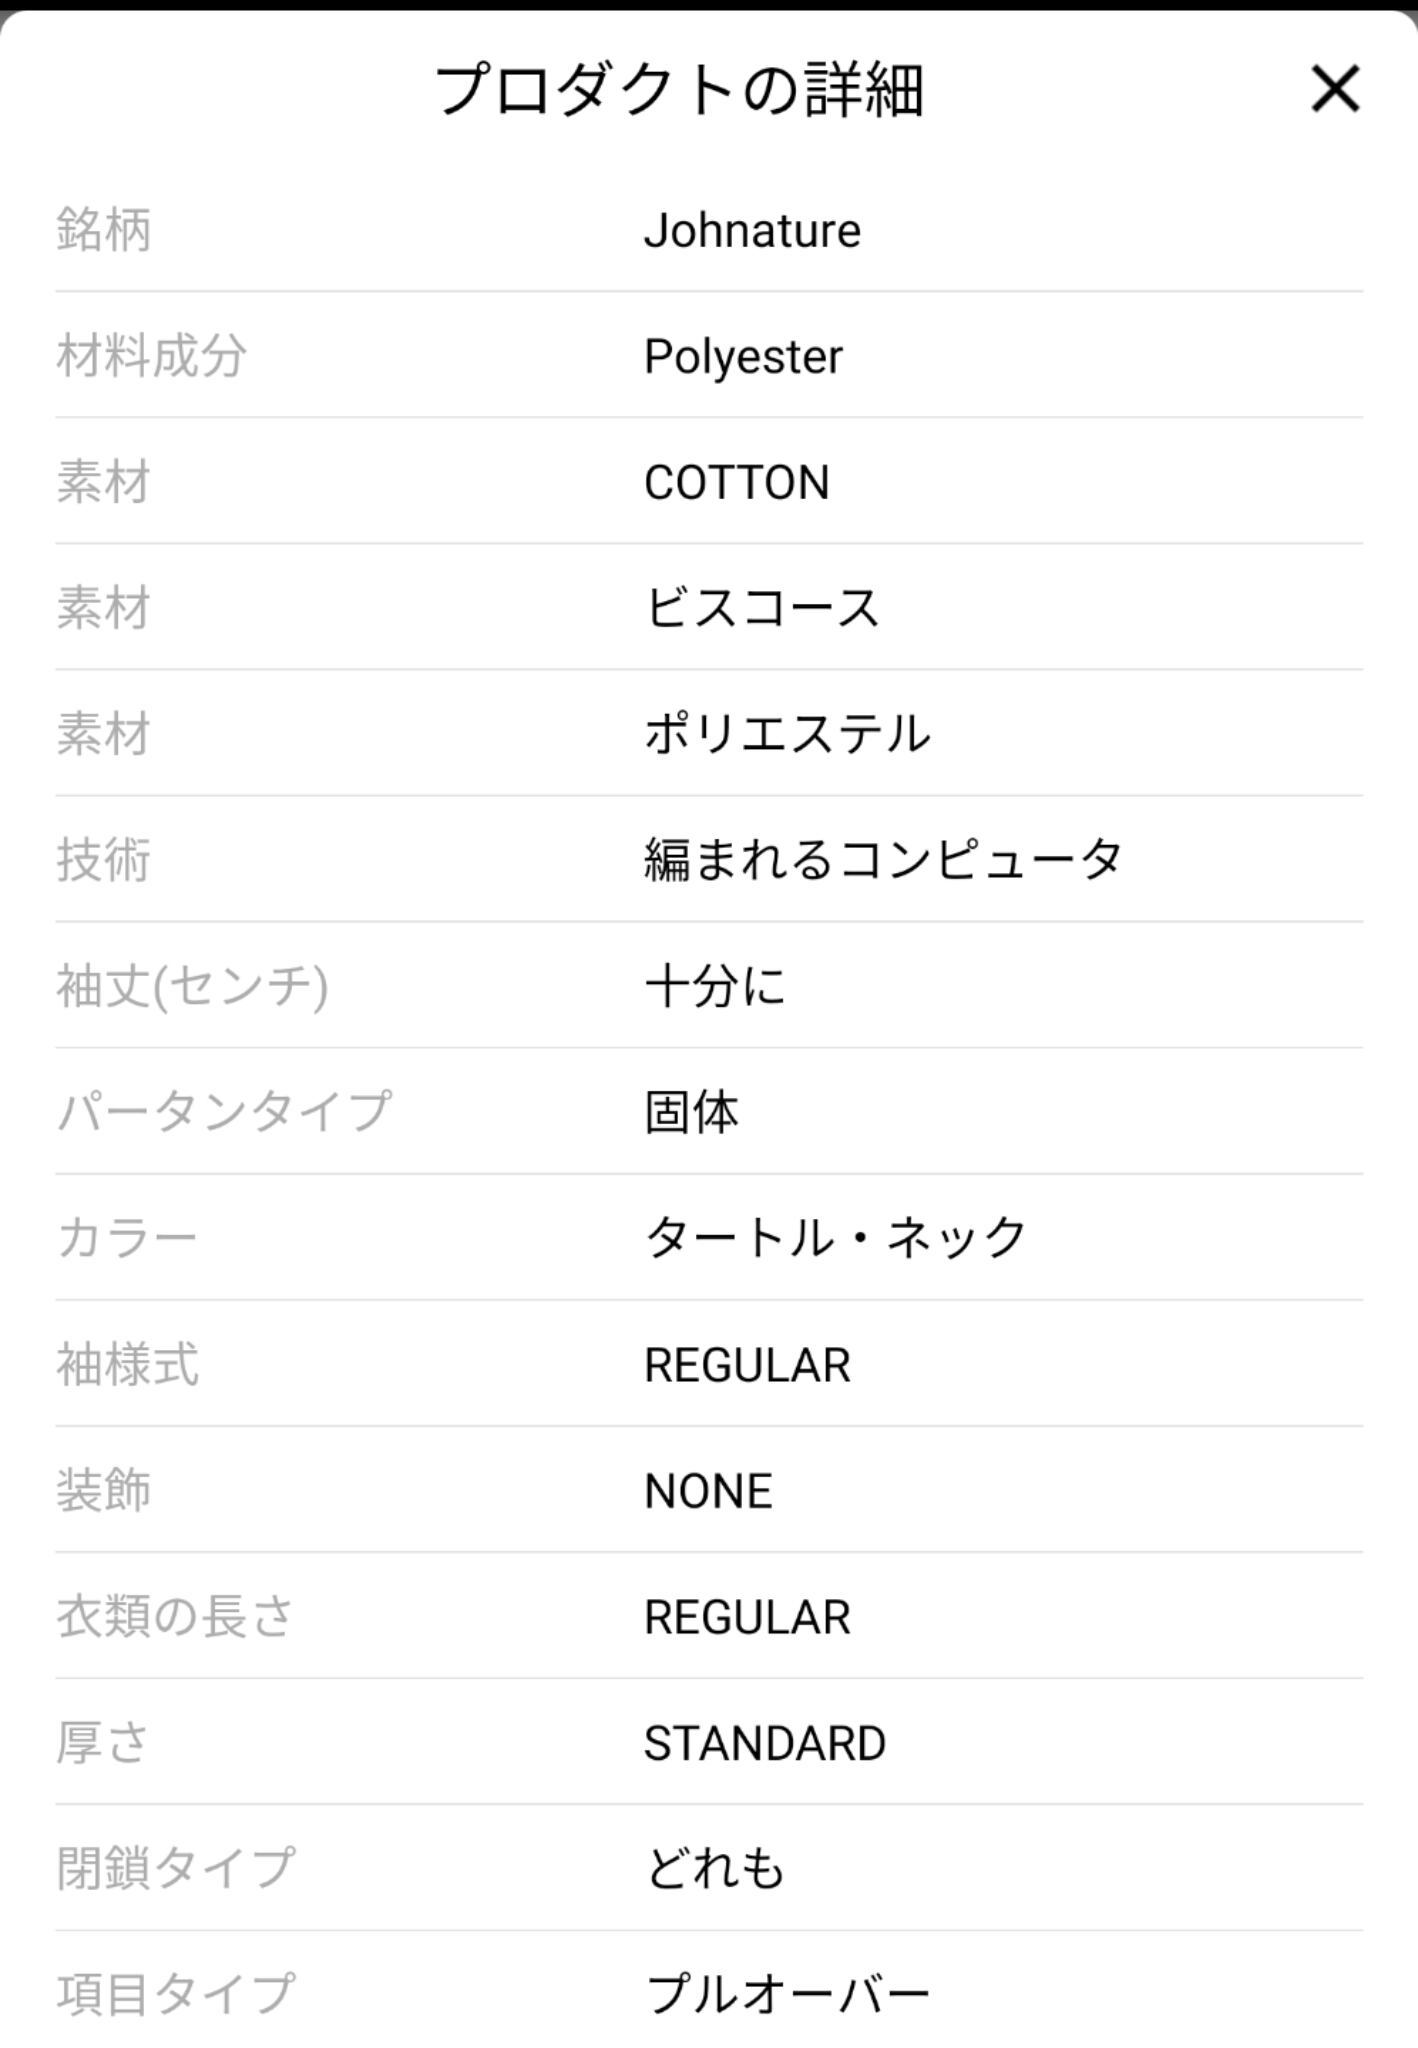Select the COTTON material value
The height and width of the screenshot is (2048, 1418).
pos(736,483)
